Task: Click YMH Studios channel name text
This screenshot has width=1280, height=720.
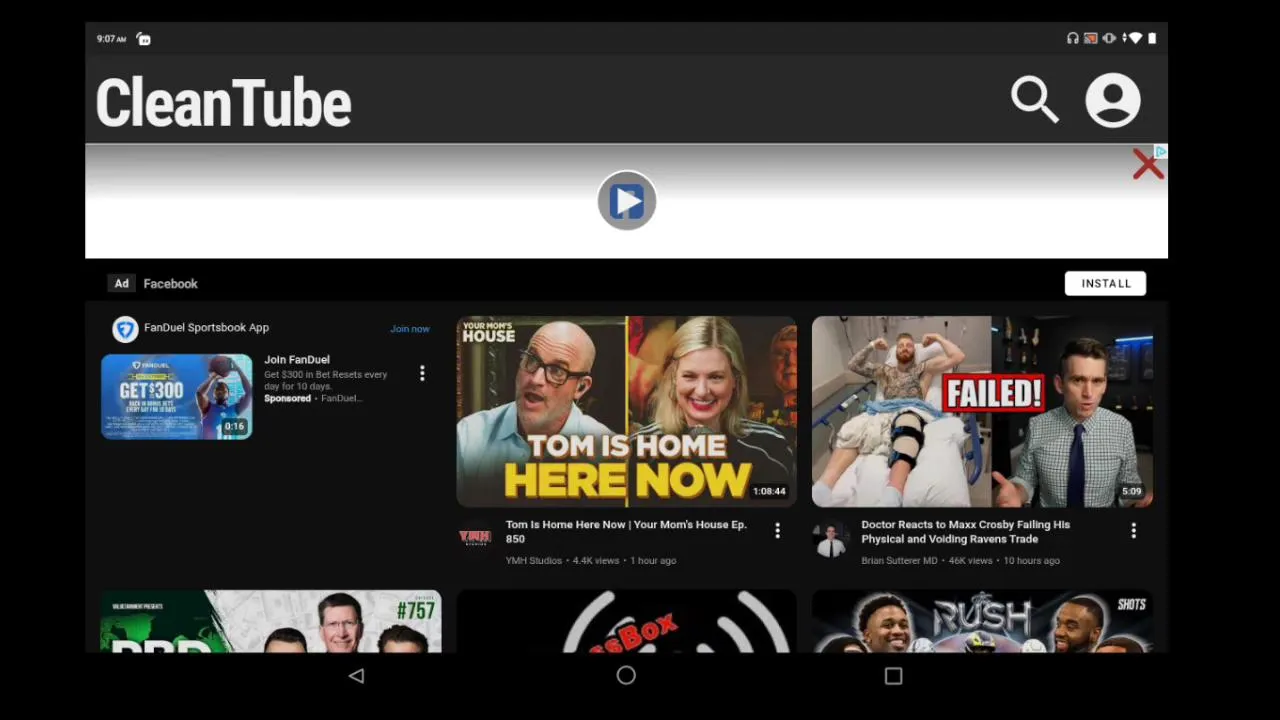Action: (x=534, y=561)
